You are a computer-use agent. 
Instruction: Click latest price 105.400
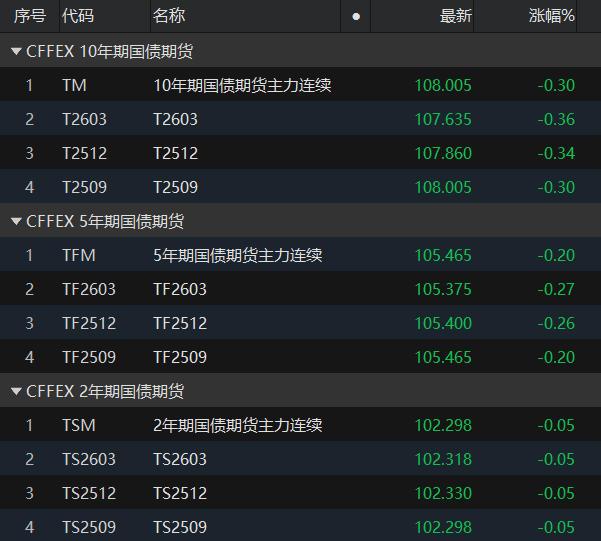443,323
